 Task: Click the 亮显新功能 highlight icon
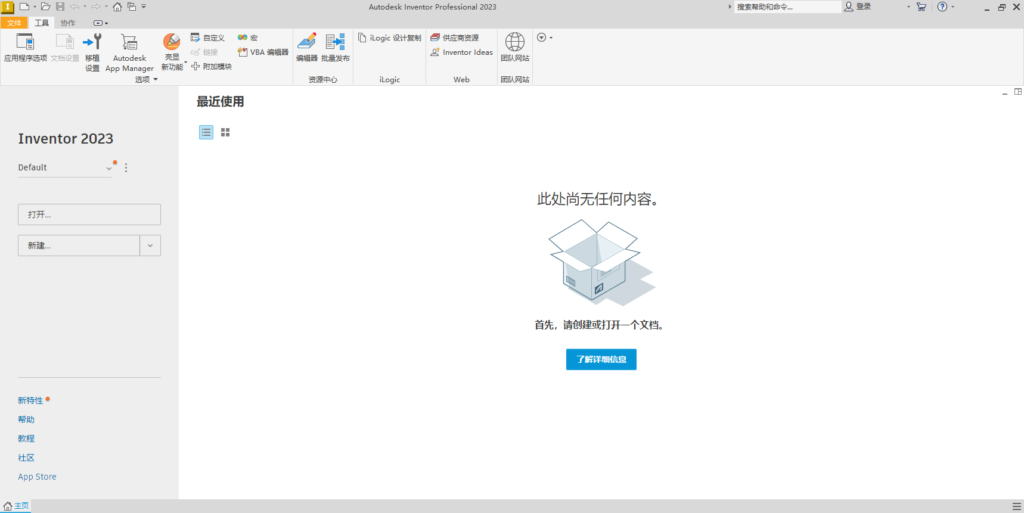pos(172,42)
